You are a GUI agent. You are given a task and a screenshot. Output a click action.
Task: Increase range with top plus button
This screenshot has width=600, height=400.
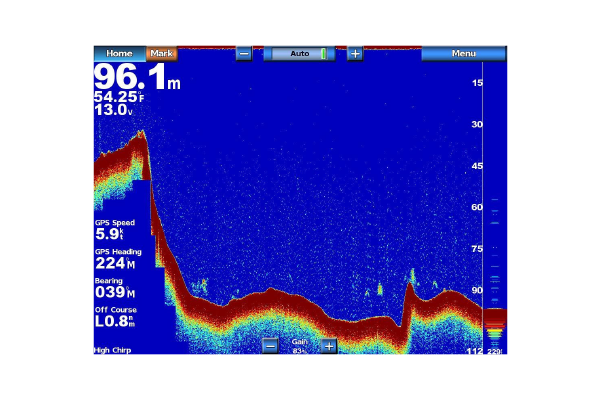354,53
